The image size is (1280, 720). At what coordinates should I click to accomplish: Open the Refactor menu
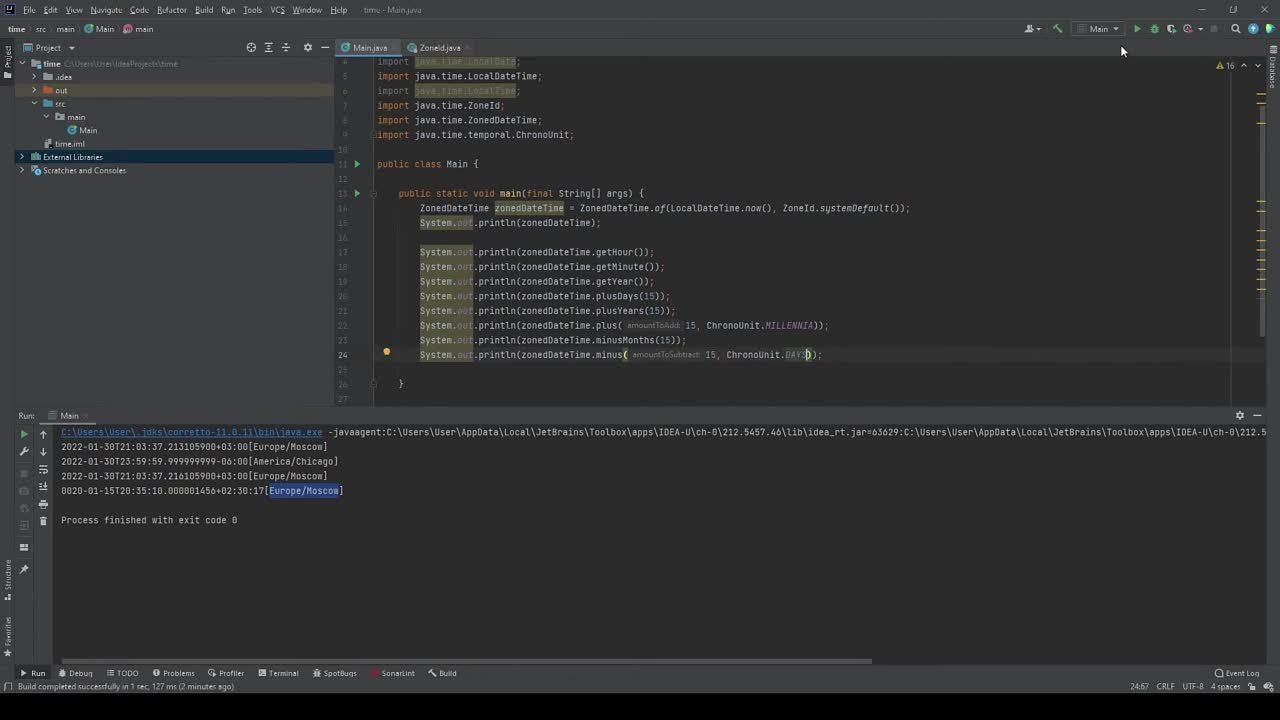(172, 10)
